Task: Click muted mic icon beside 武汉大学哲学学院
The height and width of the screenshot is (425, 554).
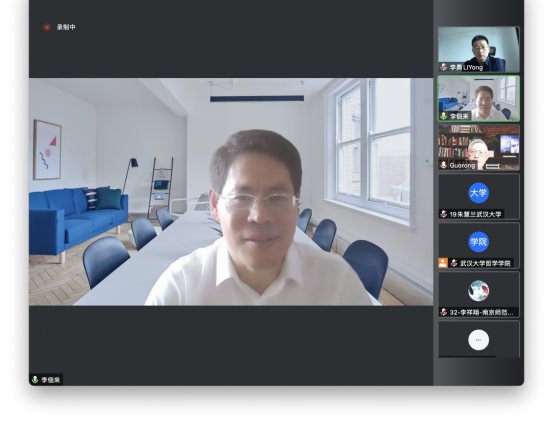Action: coord(454,263)
